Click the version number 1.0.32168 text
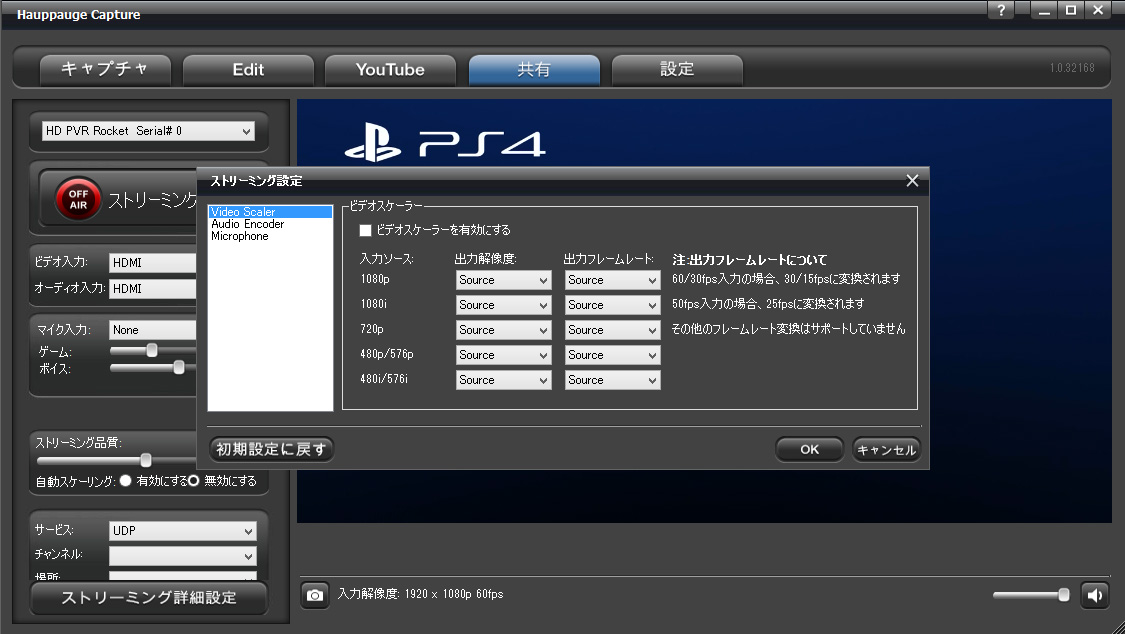The image size is (1125, 634). [1072, 68]
